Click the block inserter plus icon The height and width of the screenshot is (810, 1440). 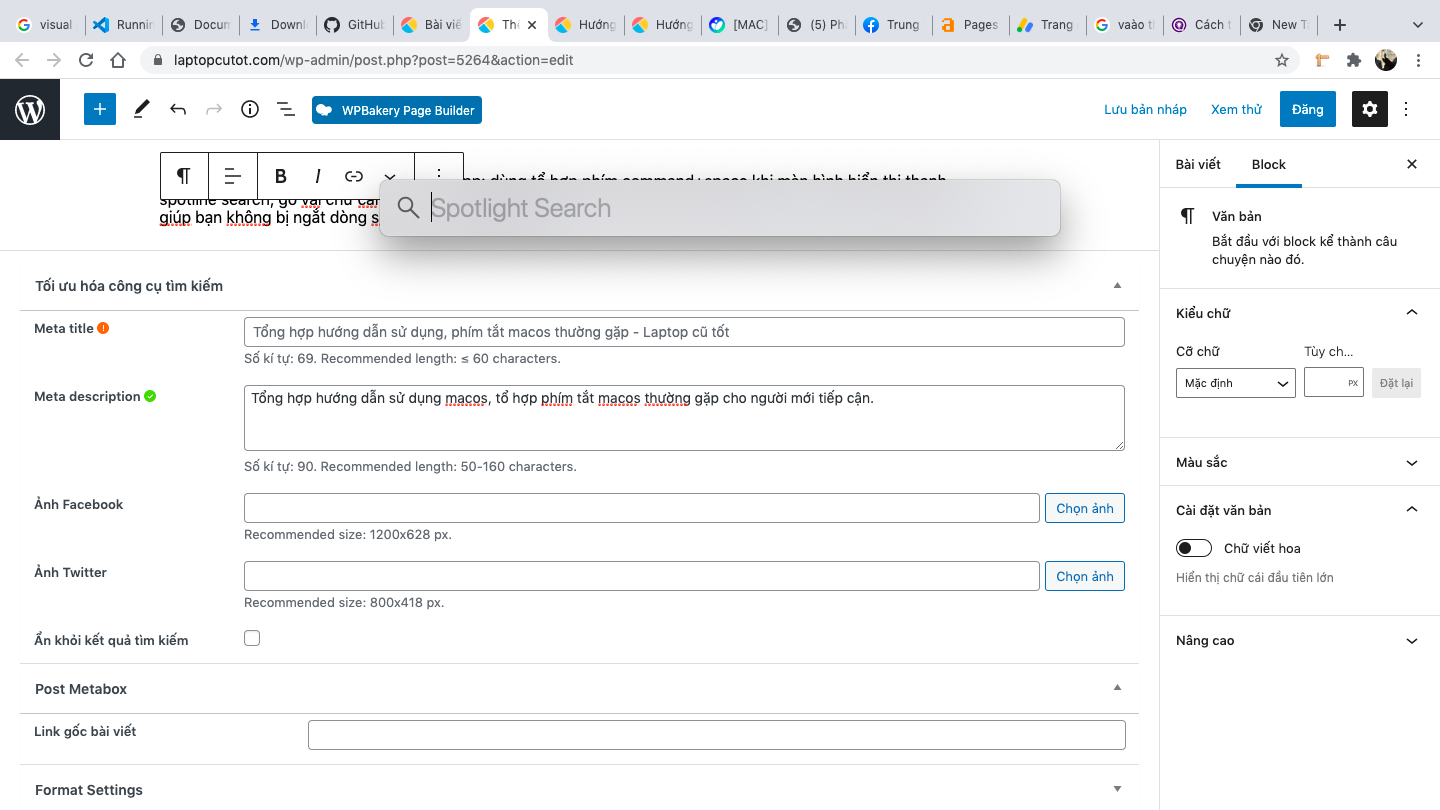(x=100, y=109)
